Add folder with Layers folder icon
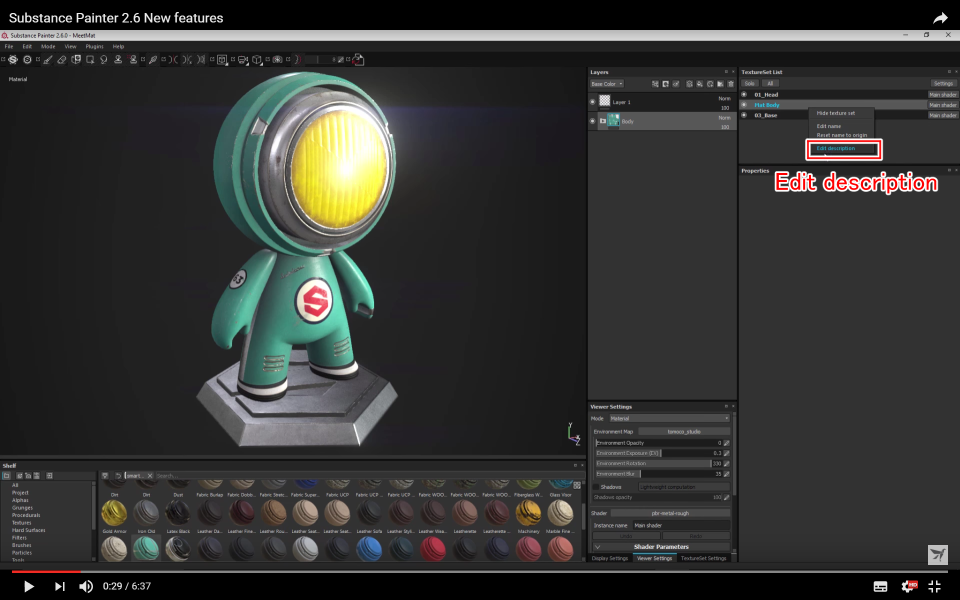Image resolution: width=960 pixels, height=600 pixels. pyautogui.click(x=720, y=84)
